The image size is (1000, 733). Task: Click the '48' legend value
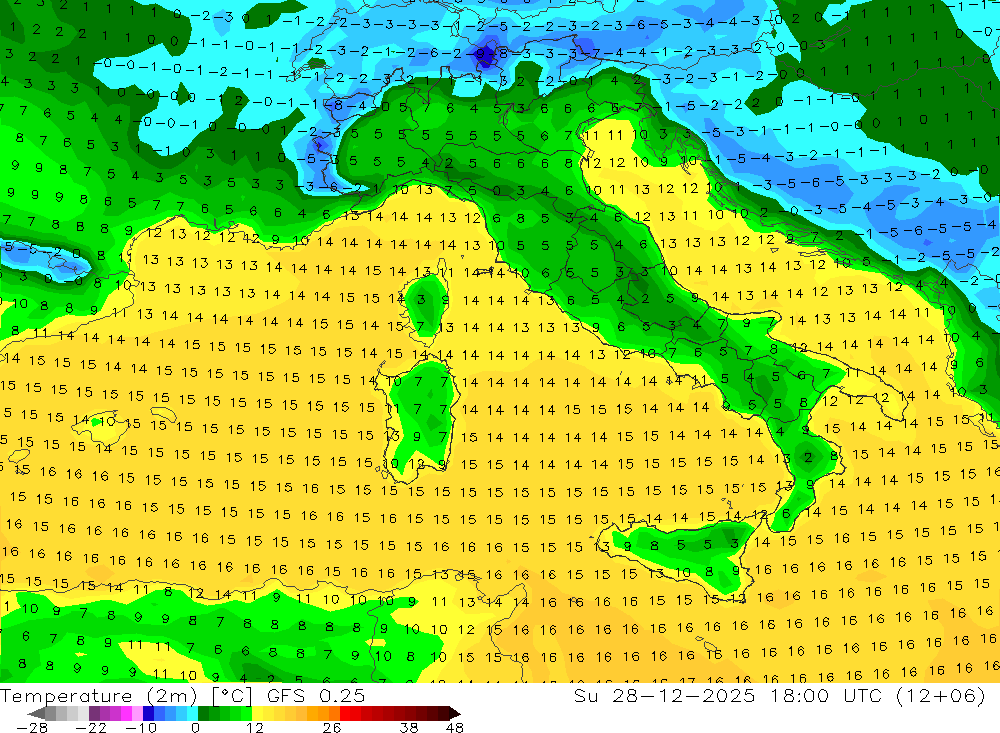[x=455, y=728]
